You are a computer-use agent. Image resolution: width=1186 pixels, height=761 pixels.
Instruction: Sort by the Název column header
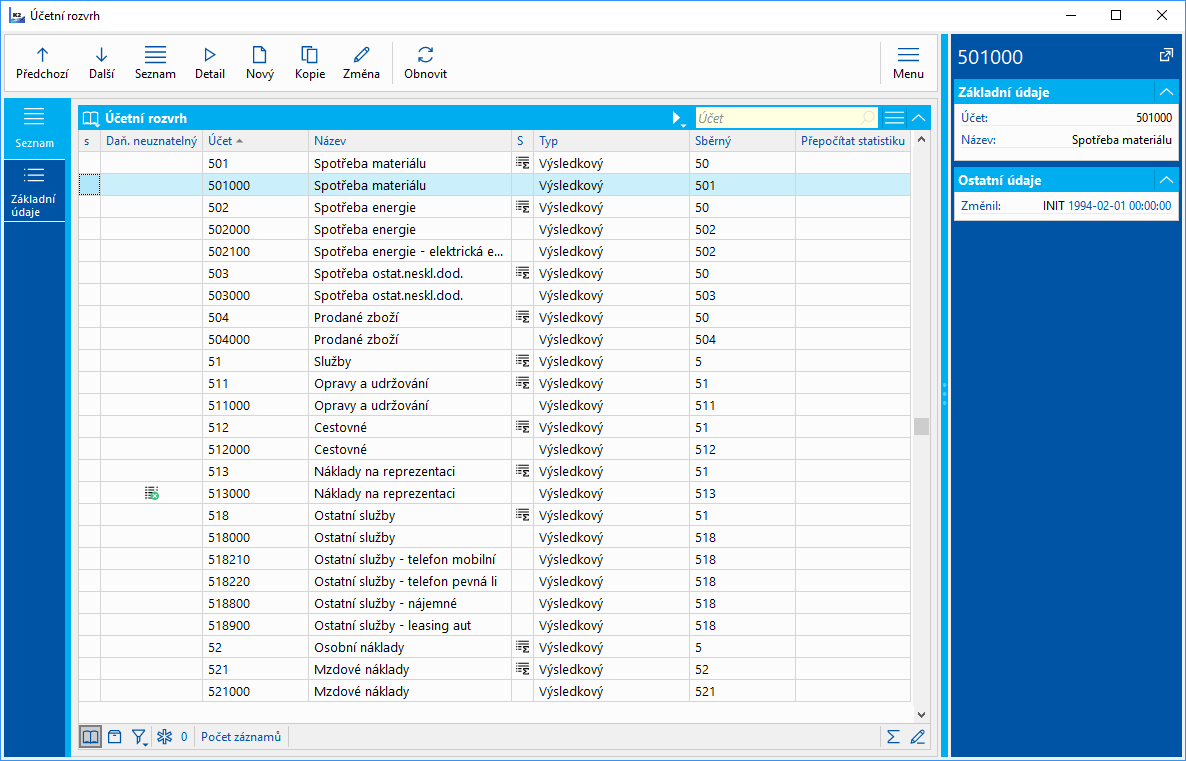(409, 141)
